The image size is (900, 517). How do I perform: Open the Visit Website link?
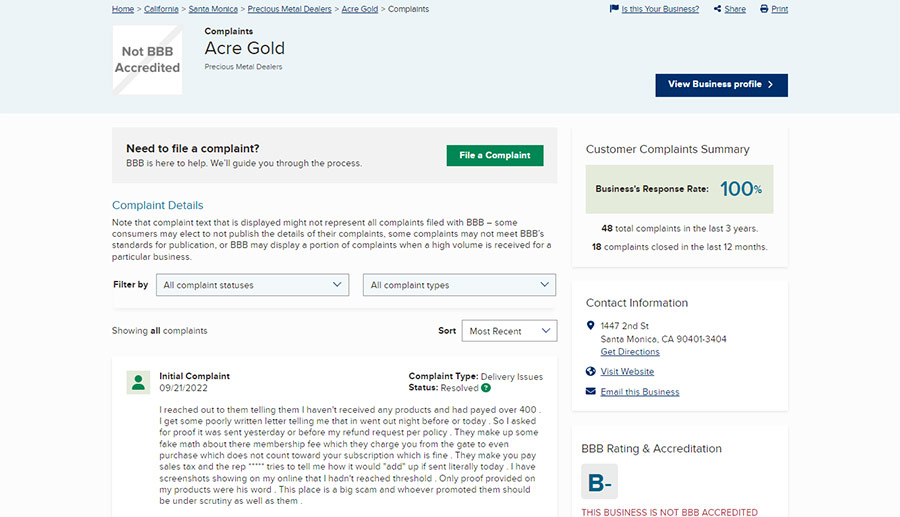(627, 372)
